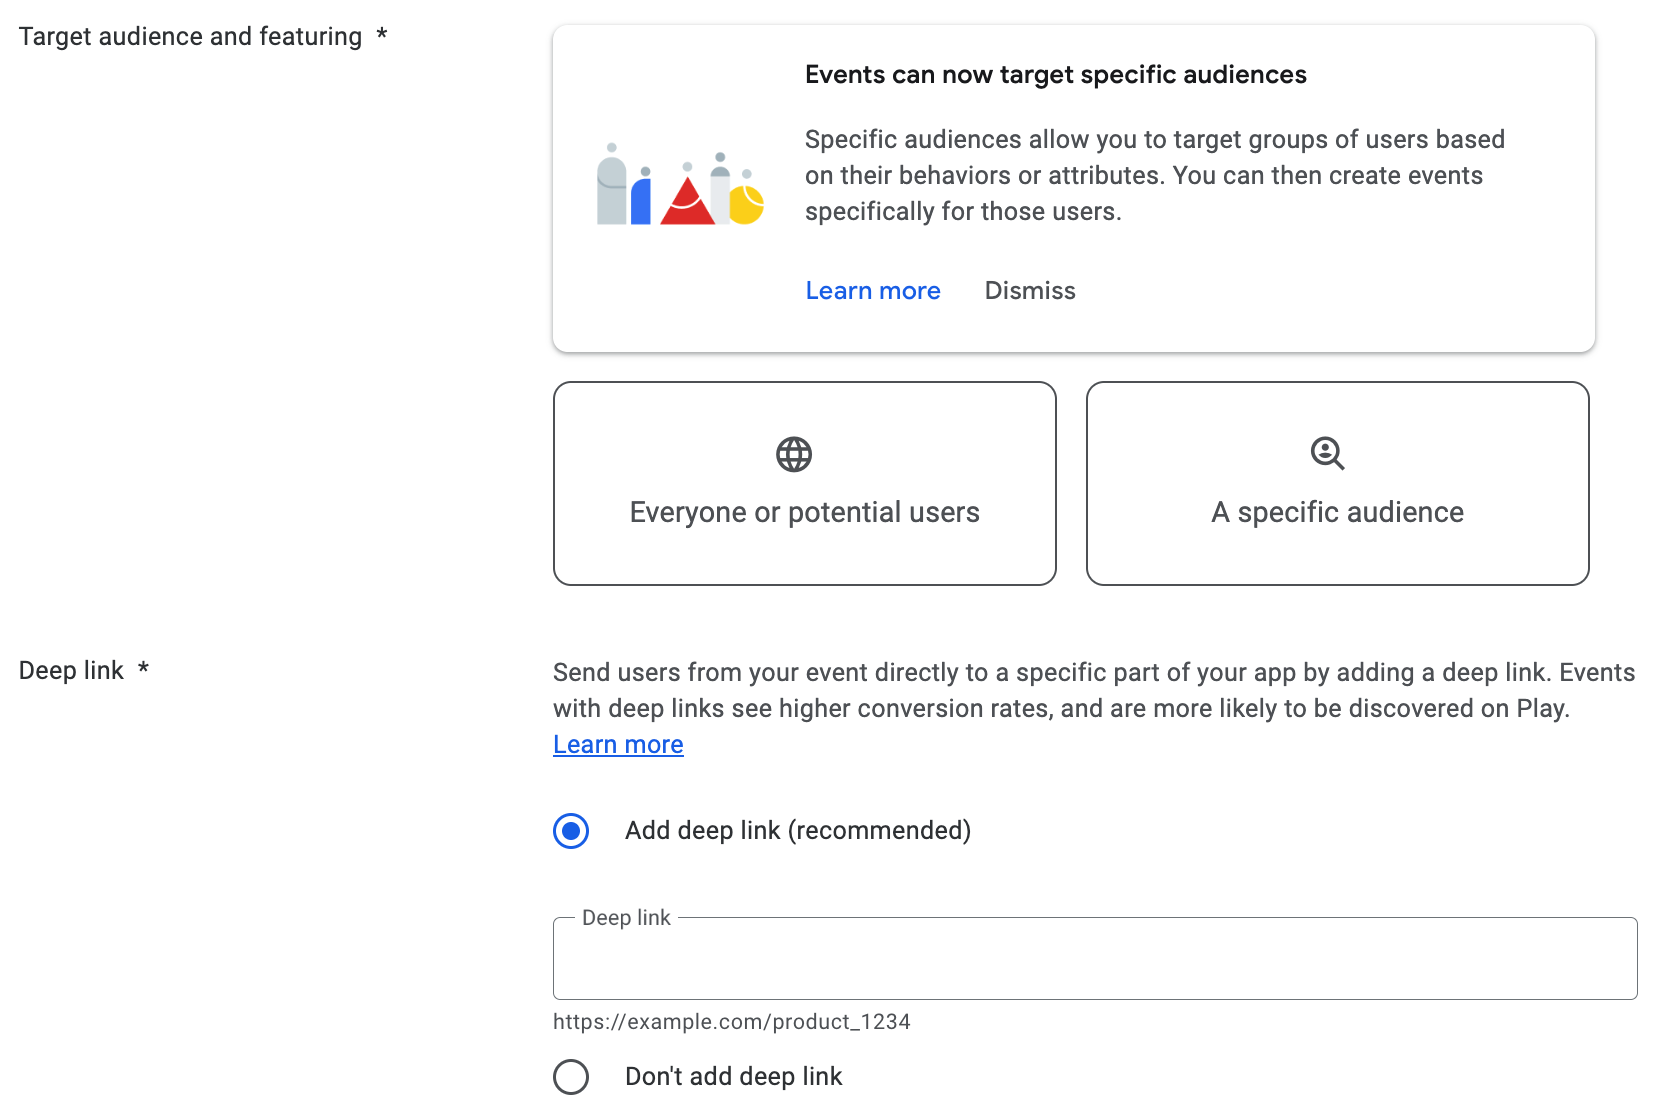Click the 'Target audience and featuring' section label
The image size is (1680, 1118).
(x=190, y=37)
